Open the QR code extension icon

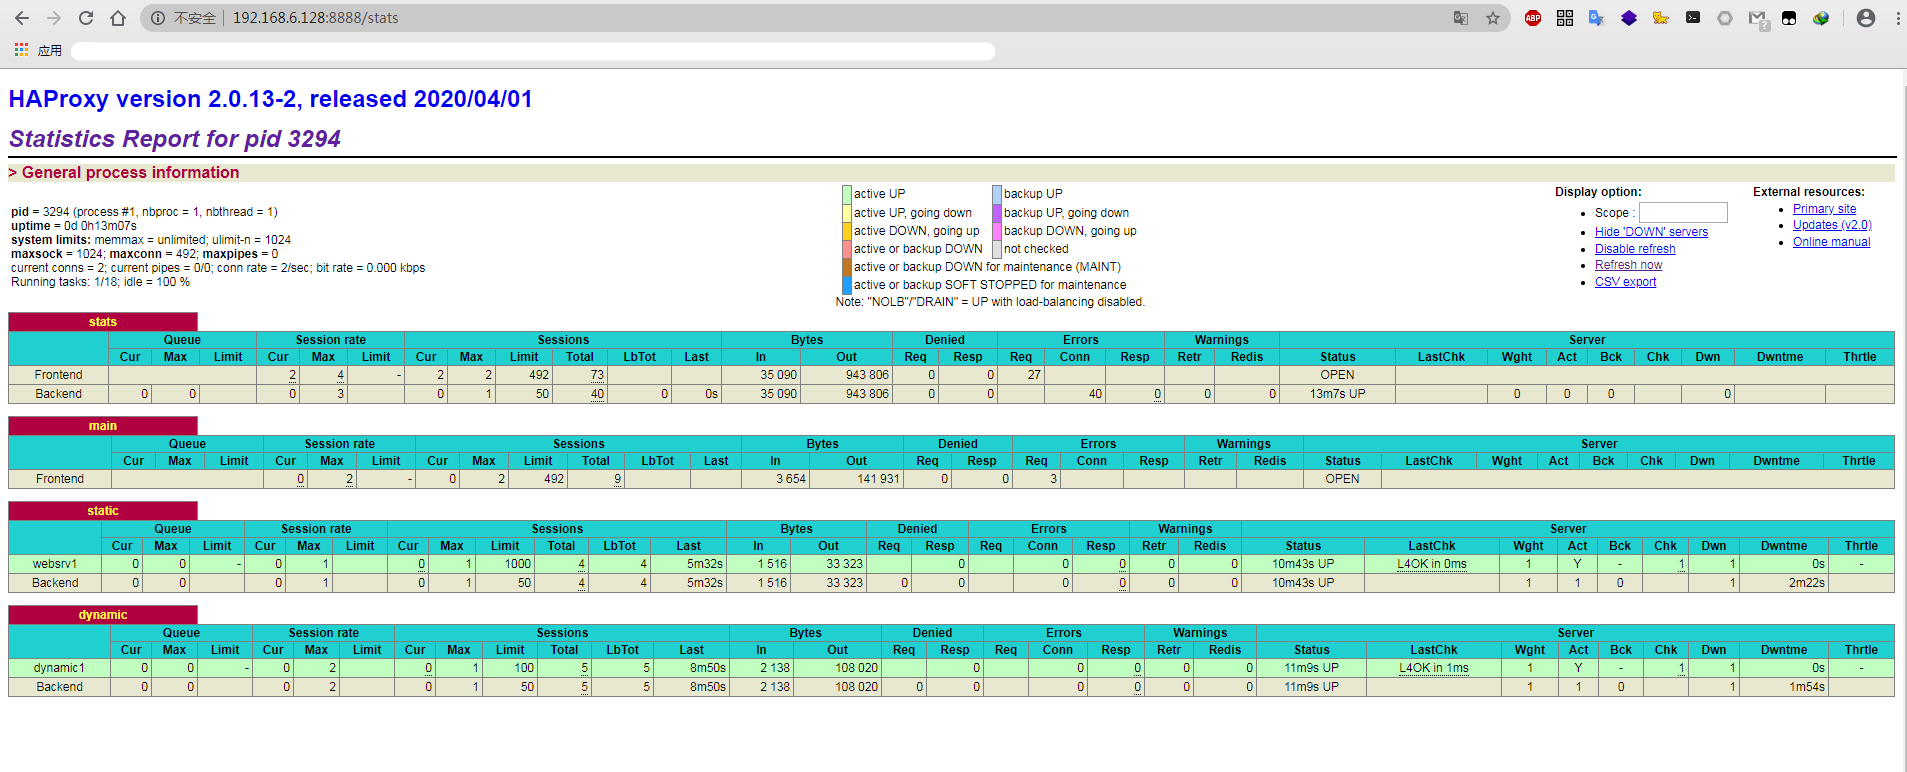click(x=1565, y=18)
